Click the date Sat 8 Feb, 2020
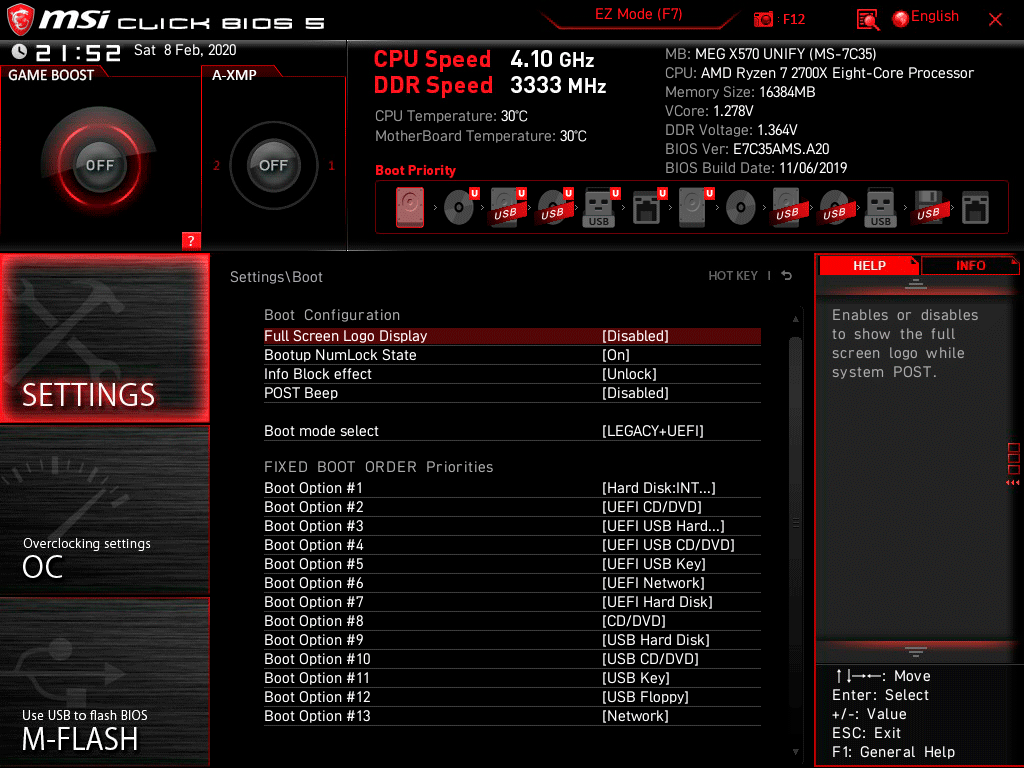Image resolution: width=1024 pixels, height=768 pixels. 185,50
